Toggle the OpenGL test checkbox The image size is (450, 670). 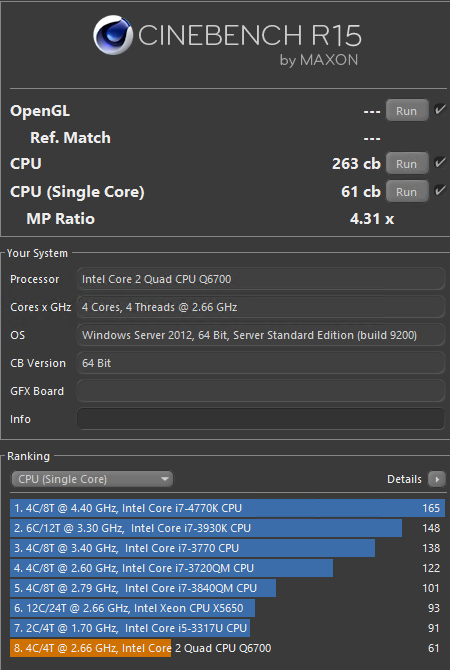tap(440, 110)
